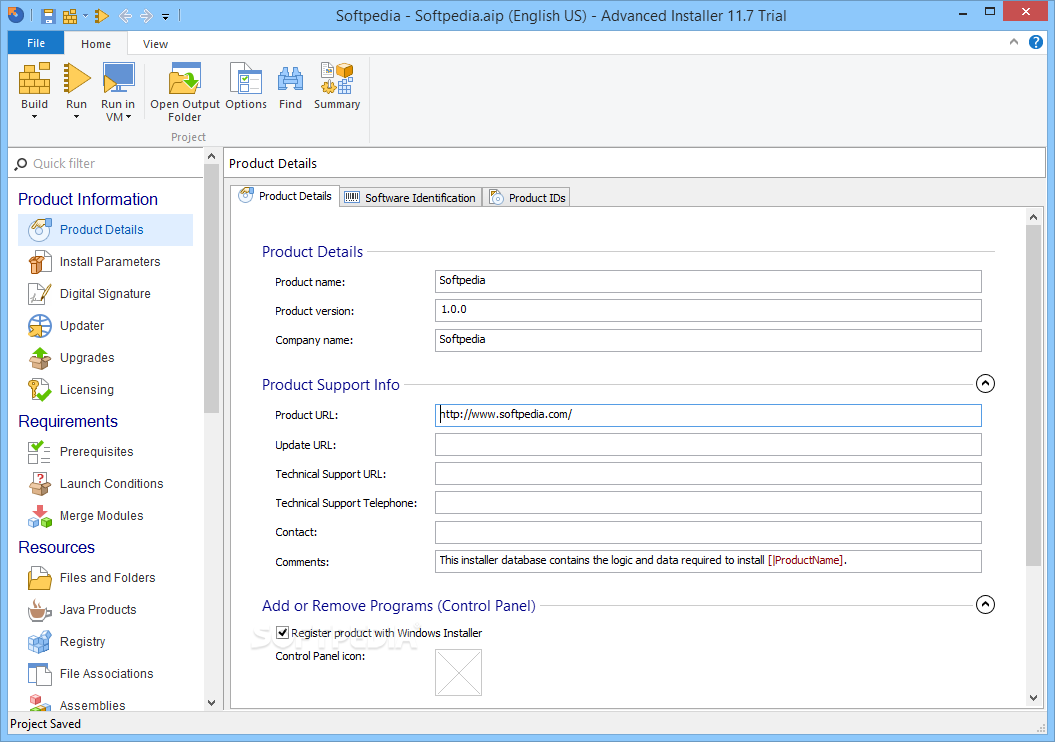1055x742 pixels.
Task: Open Files and Folders page
Action: click(106, 578)
